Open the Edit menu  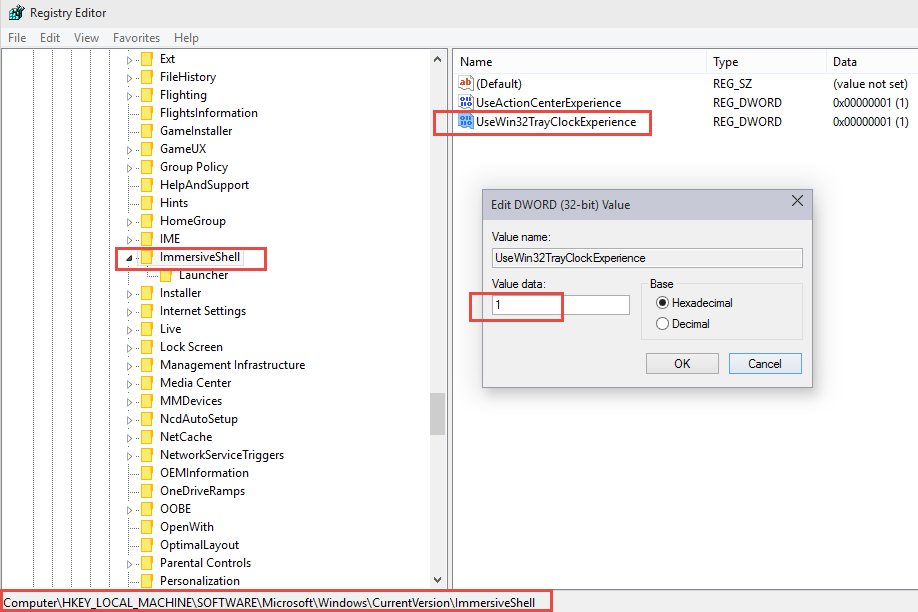[50, 37]
